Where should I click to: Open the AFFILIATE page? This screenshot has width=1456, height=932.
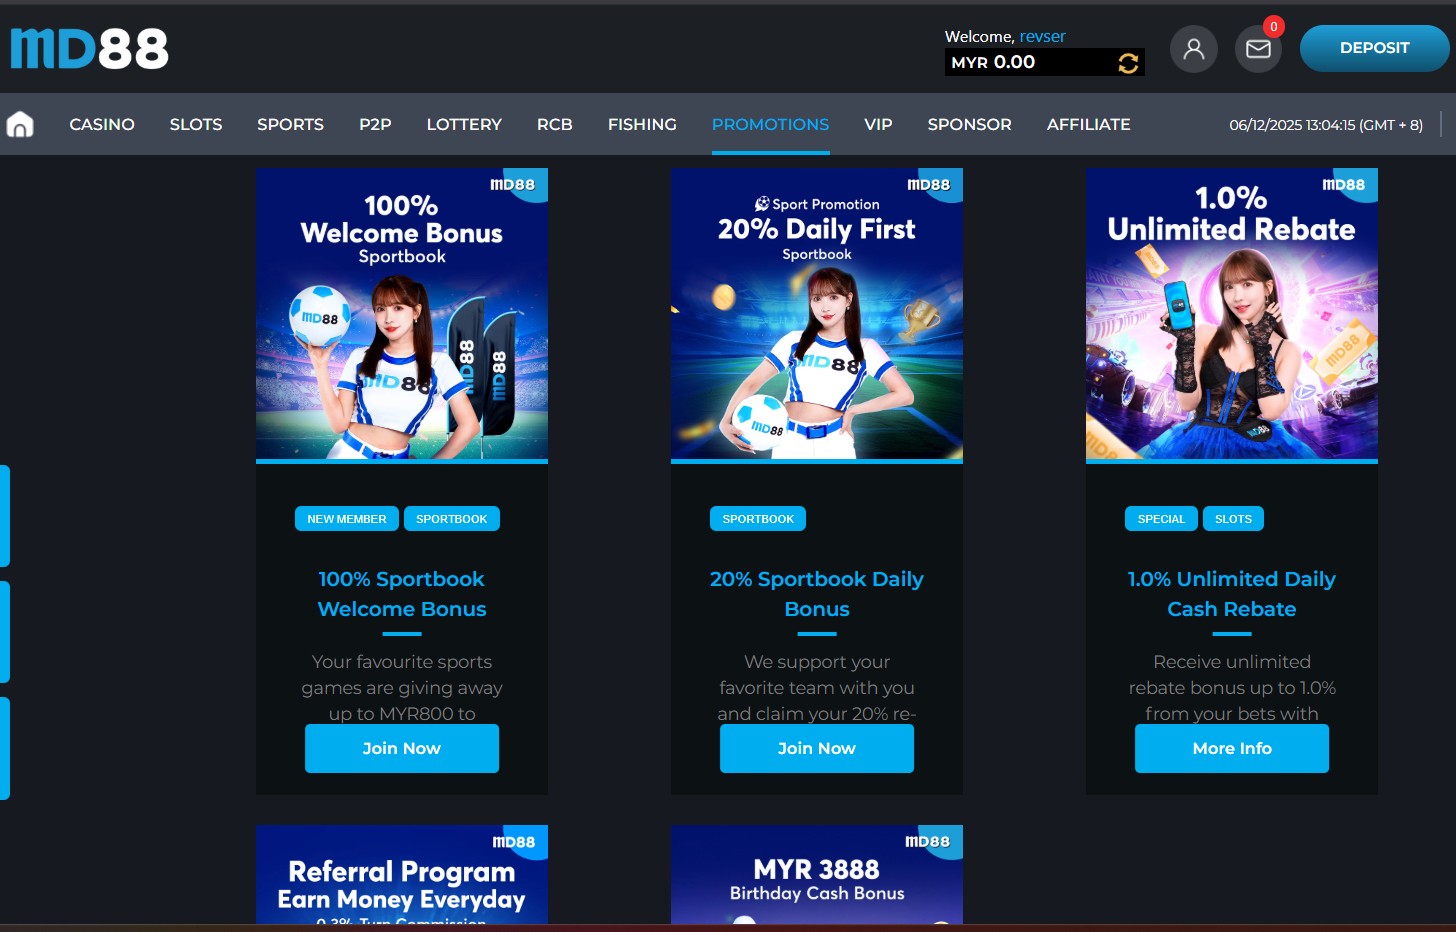click(1088, 124)
